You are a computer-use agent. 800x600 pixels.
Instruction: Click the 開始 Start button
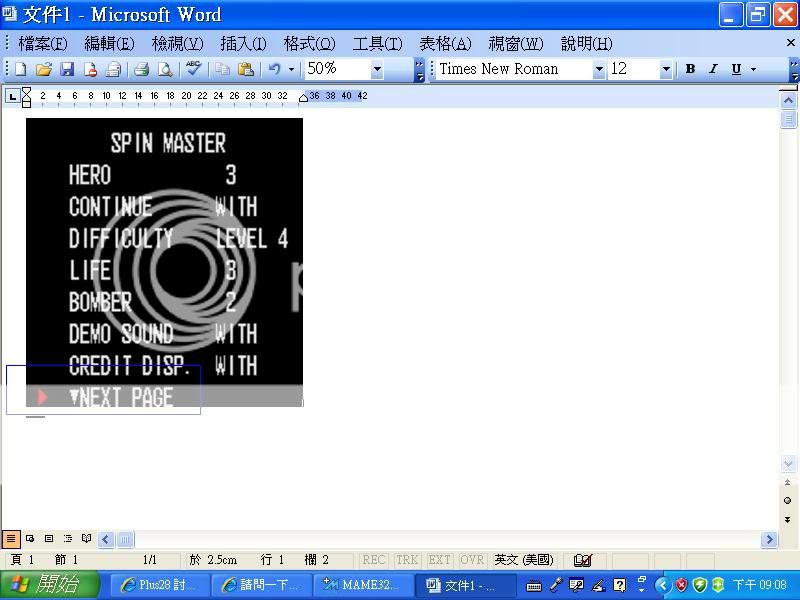point(49,585)
